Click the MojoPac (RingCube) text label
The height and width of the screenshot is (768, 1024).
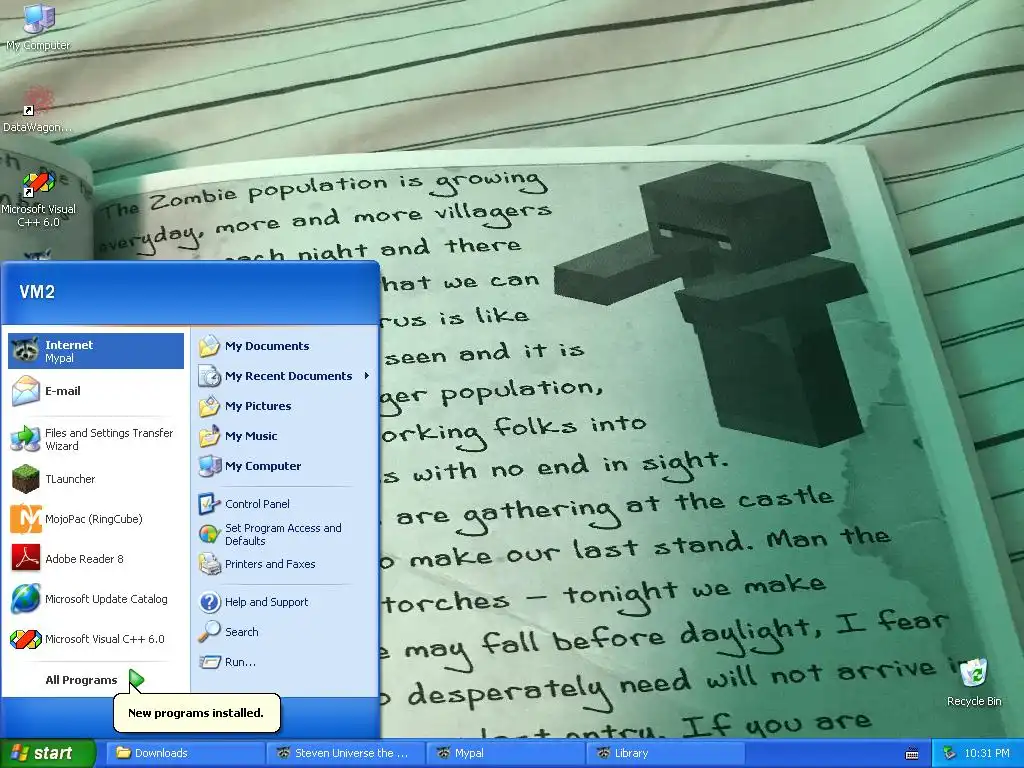pyautogui.click(x=93, y=519)
